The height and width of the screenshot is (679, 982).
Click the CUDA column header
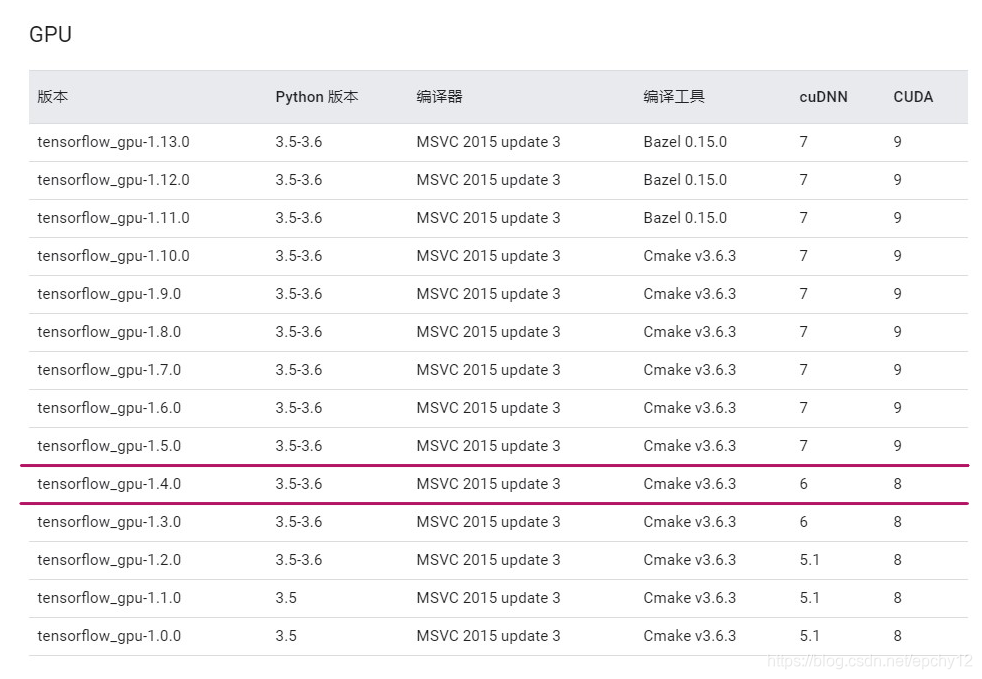pos(913,96)
